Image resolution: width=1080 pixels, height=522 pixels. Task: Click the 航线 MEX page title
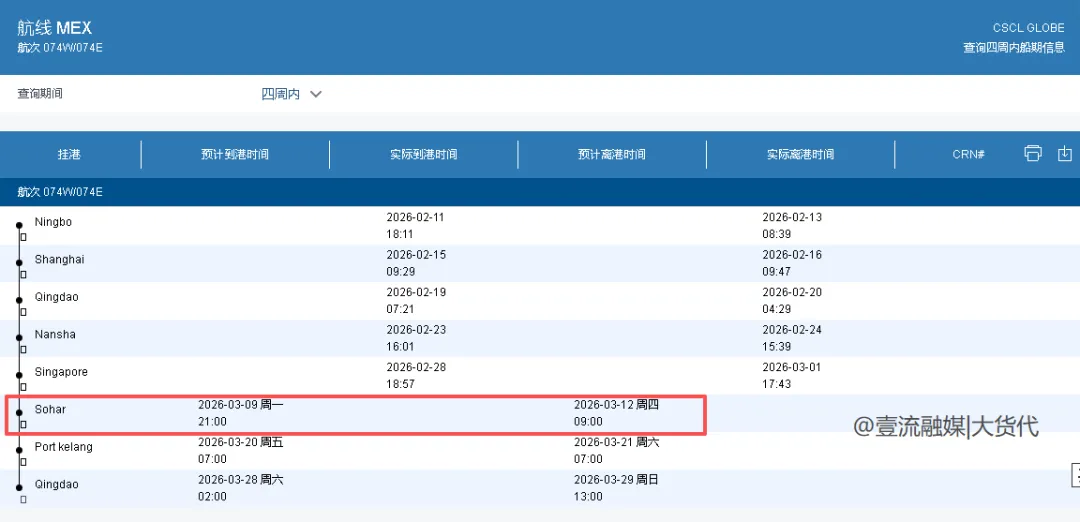54,28
